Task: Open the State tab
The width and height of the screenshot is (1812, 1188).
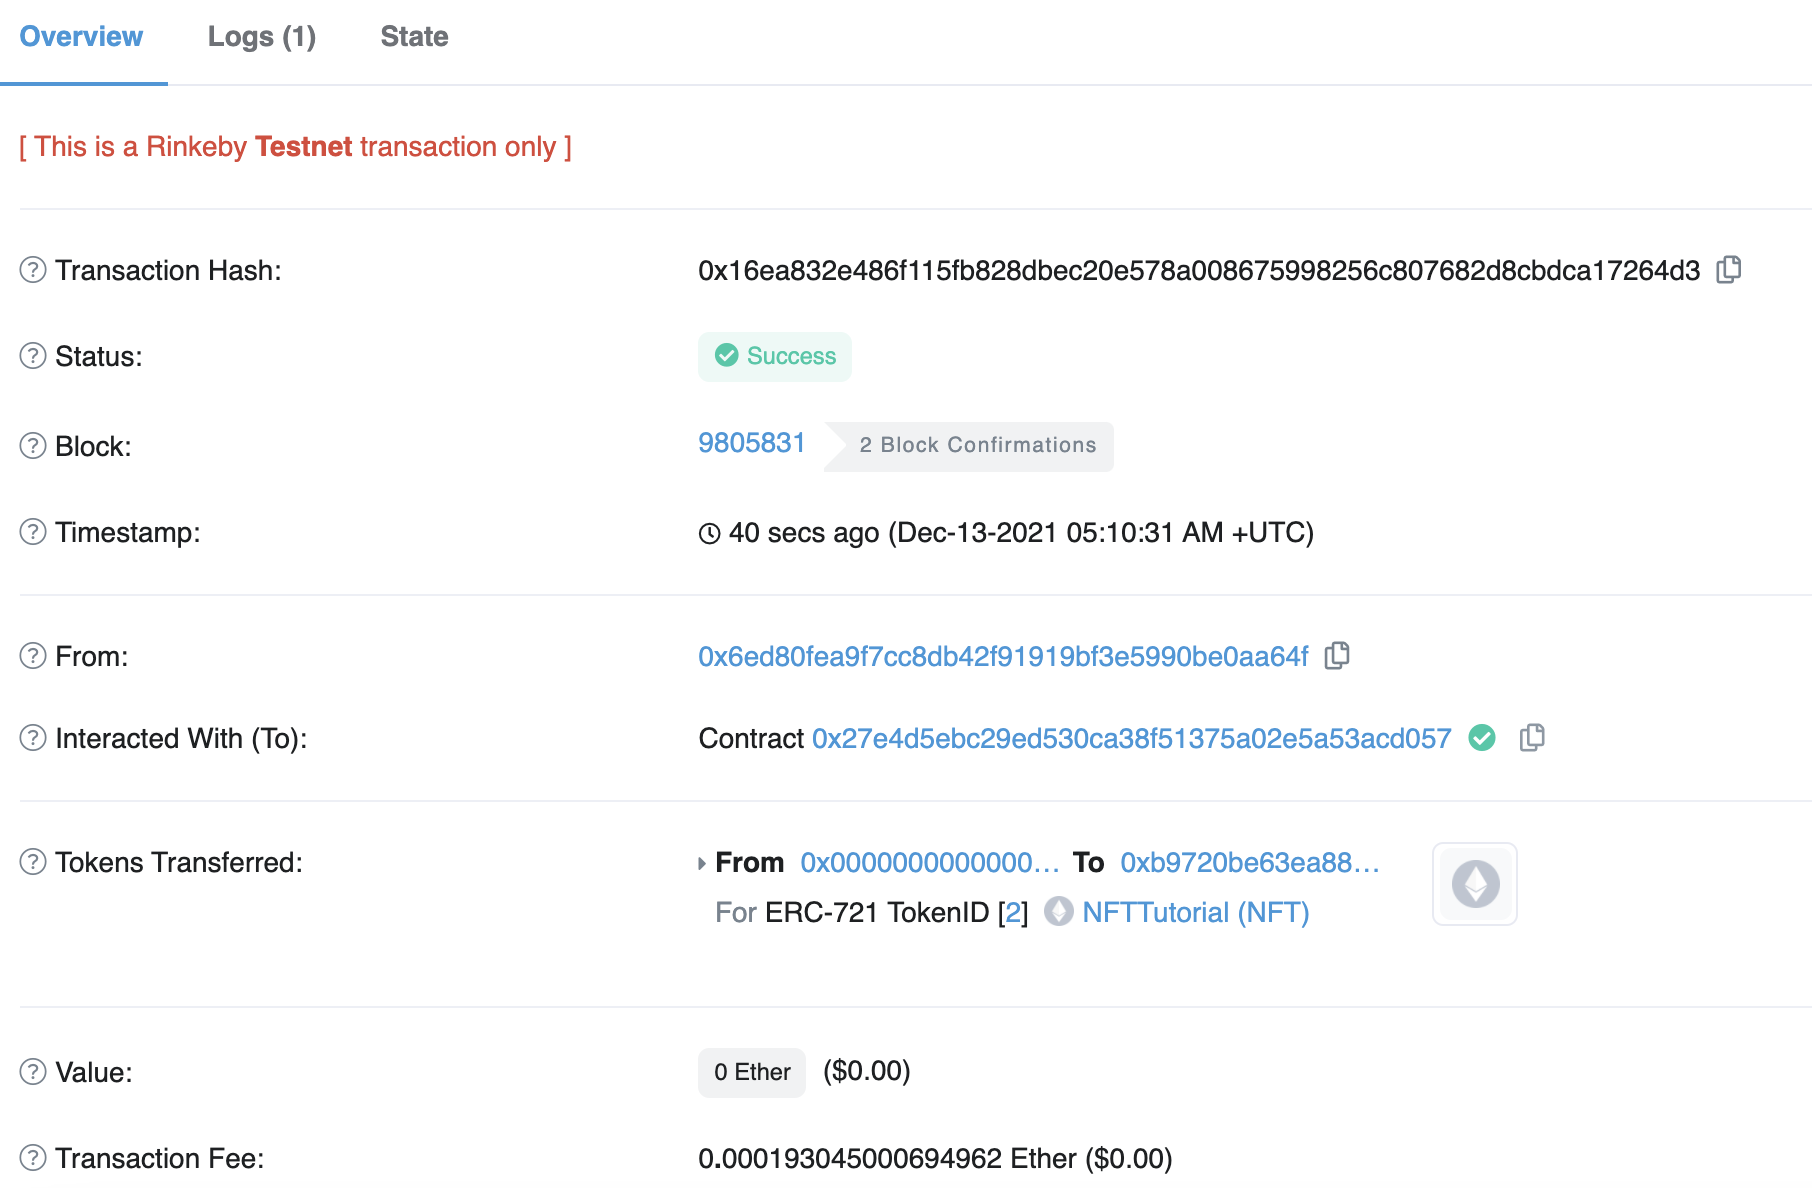Action: click(414, 37)
